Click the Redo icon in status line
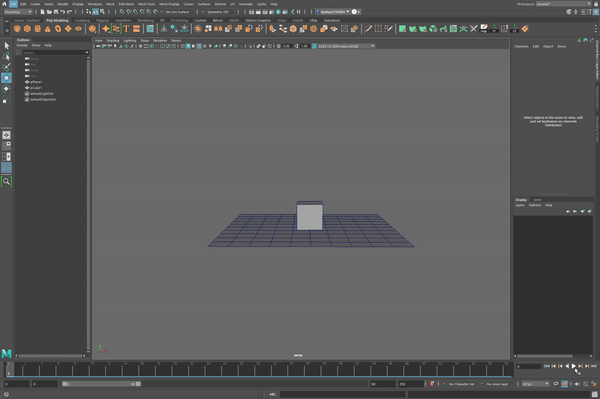The height and width of the screenshot is (399, 600). click(69, 12)
